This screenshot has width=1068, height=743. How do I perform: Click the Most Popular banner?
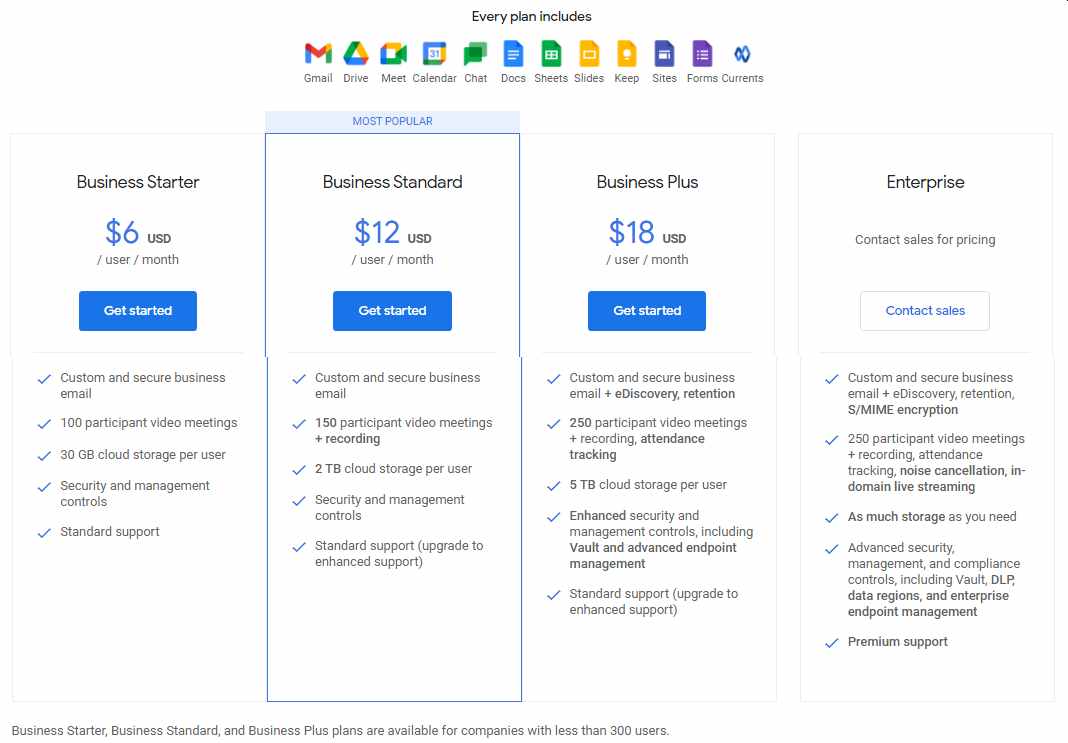[x=392, y=121]
